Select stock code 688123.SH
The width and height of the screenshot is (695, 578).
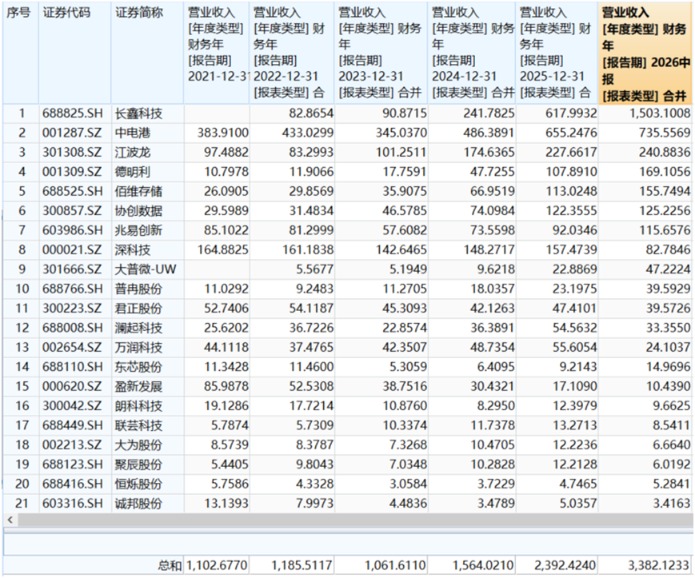tap(72, 465)
